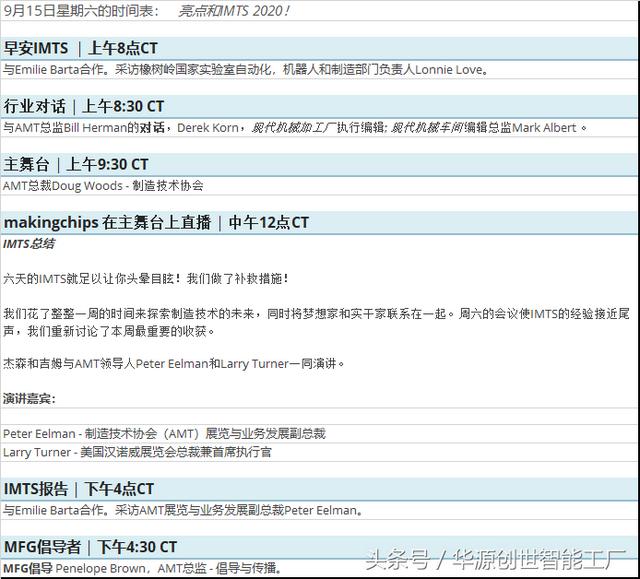Select the line mentioning Lonnie Love

245,70
